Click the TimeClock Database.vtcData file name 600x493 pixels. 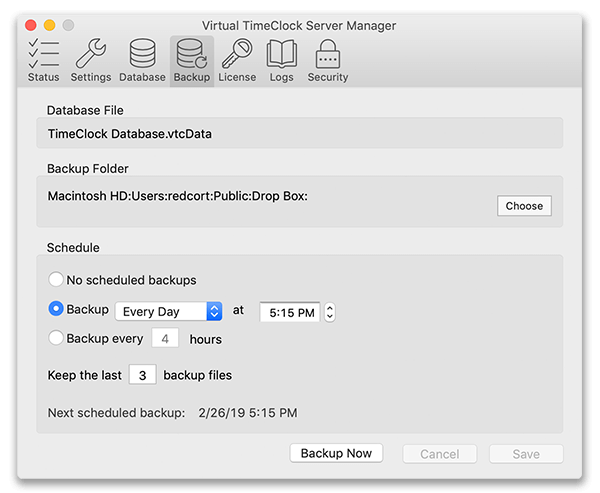[130, 134]
